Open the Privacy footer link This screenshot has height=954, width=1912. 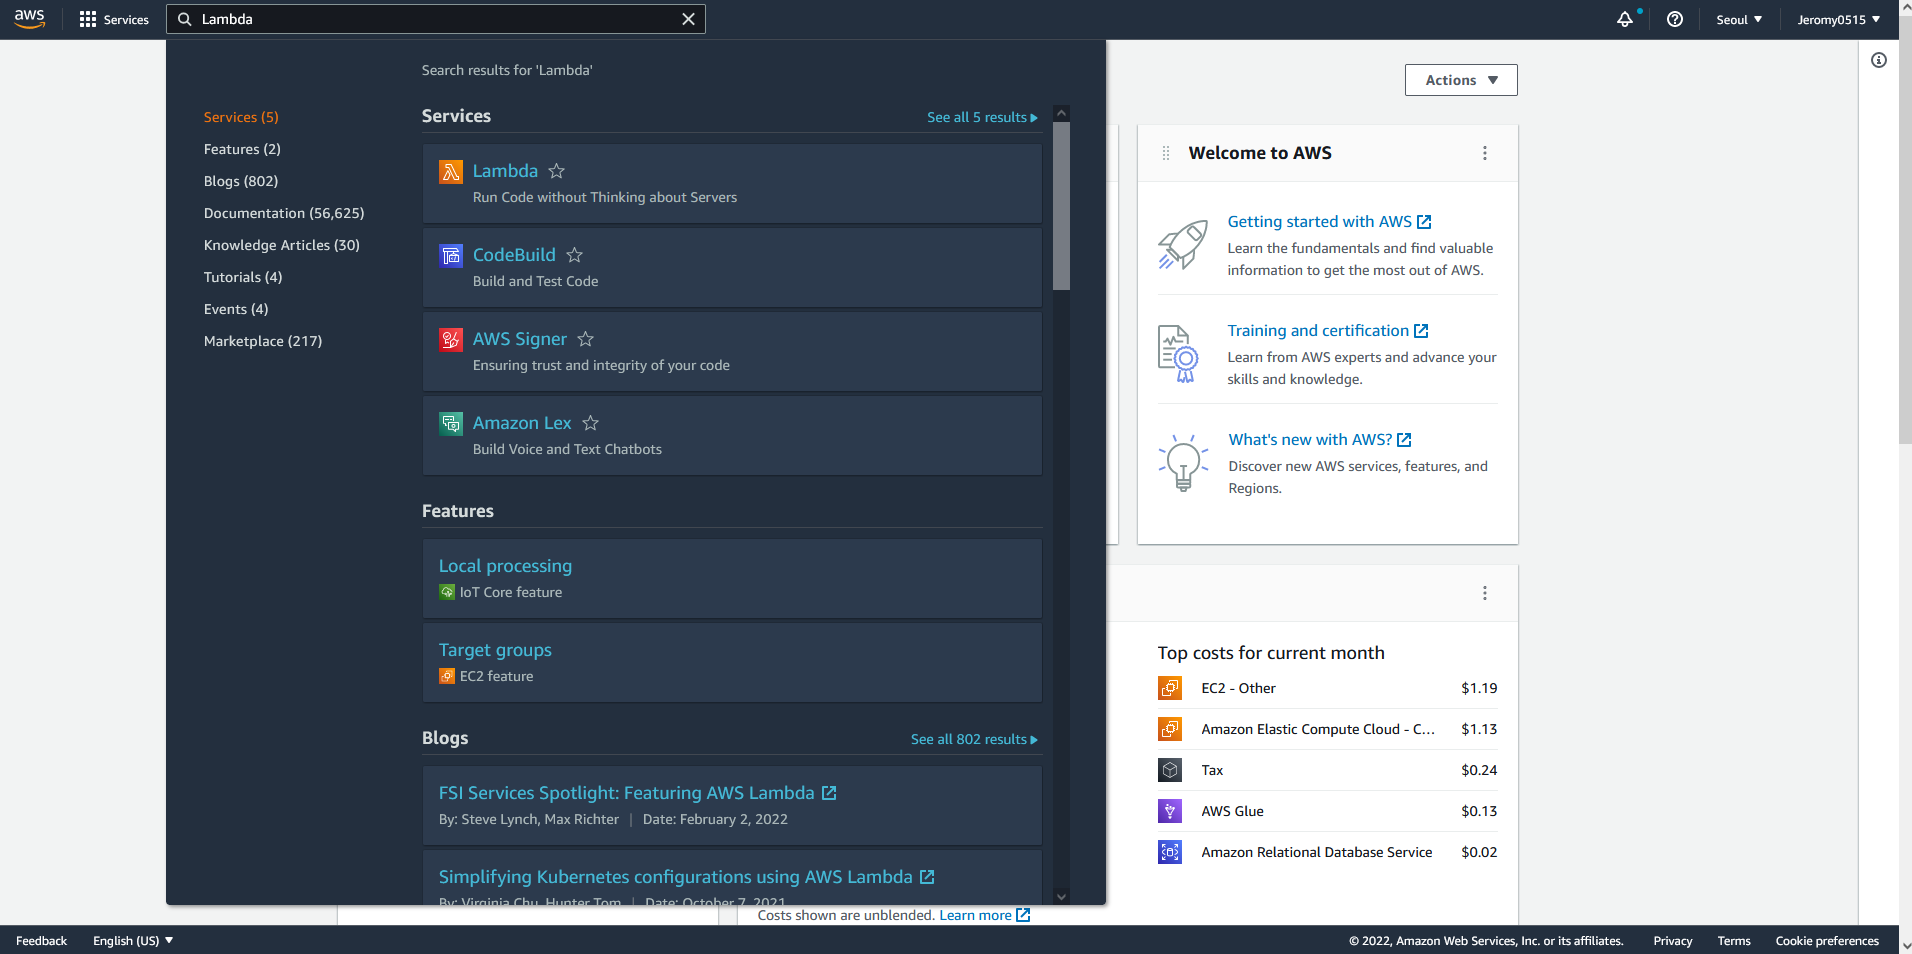pos(1672,941)
